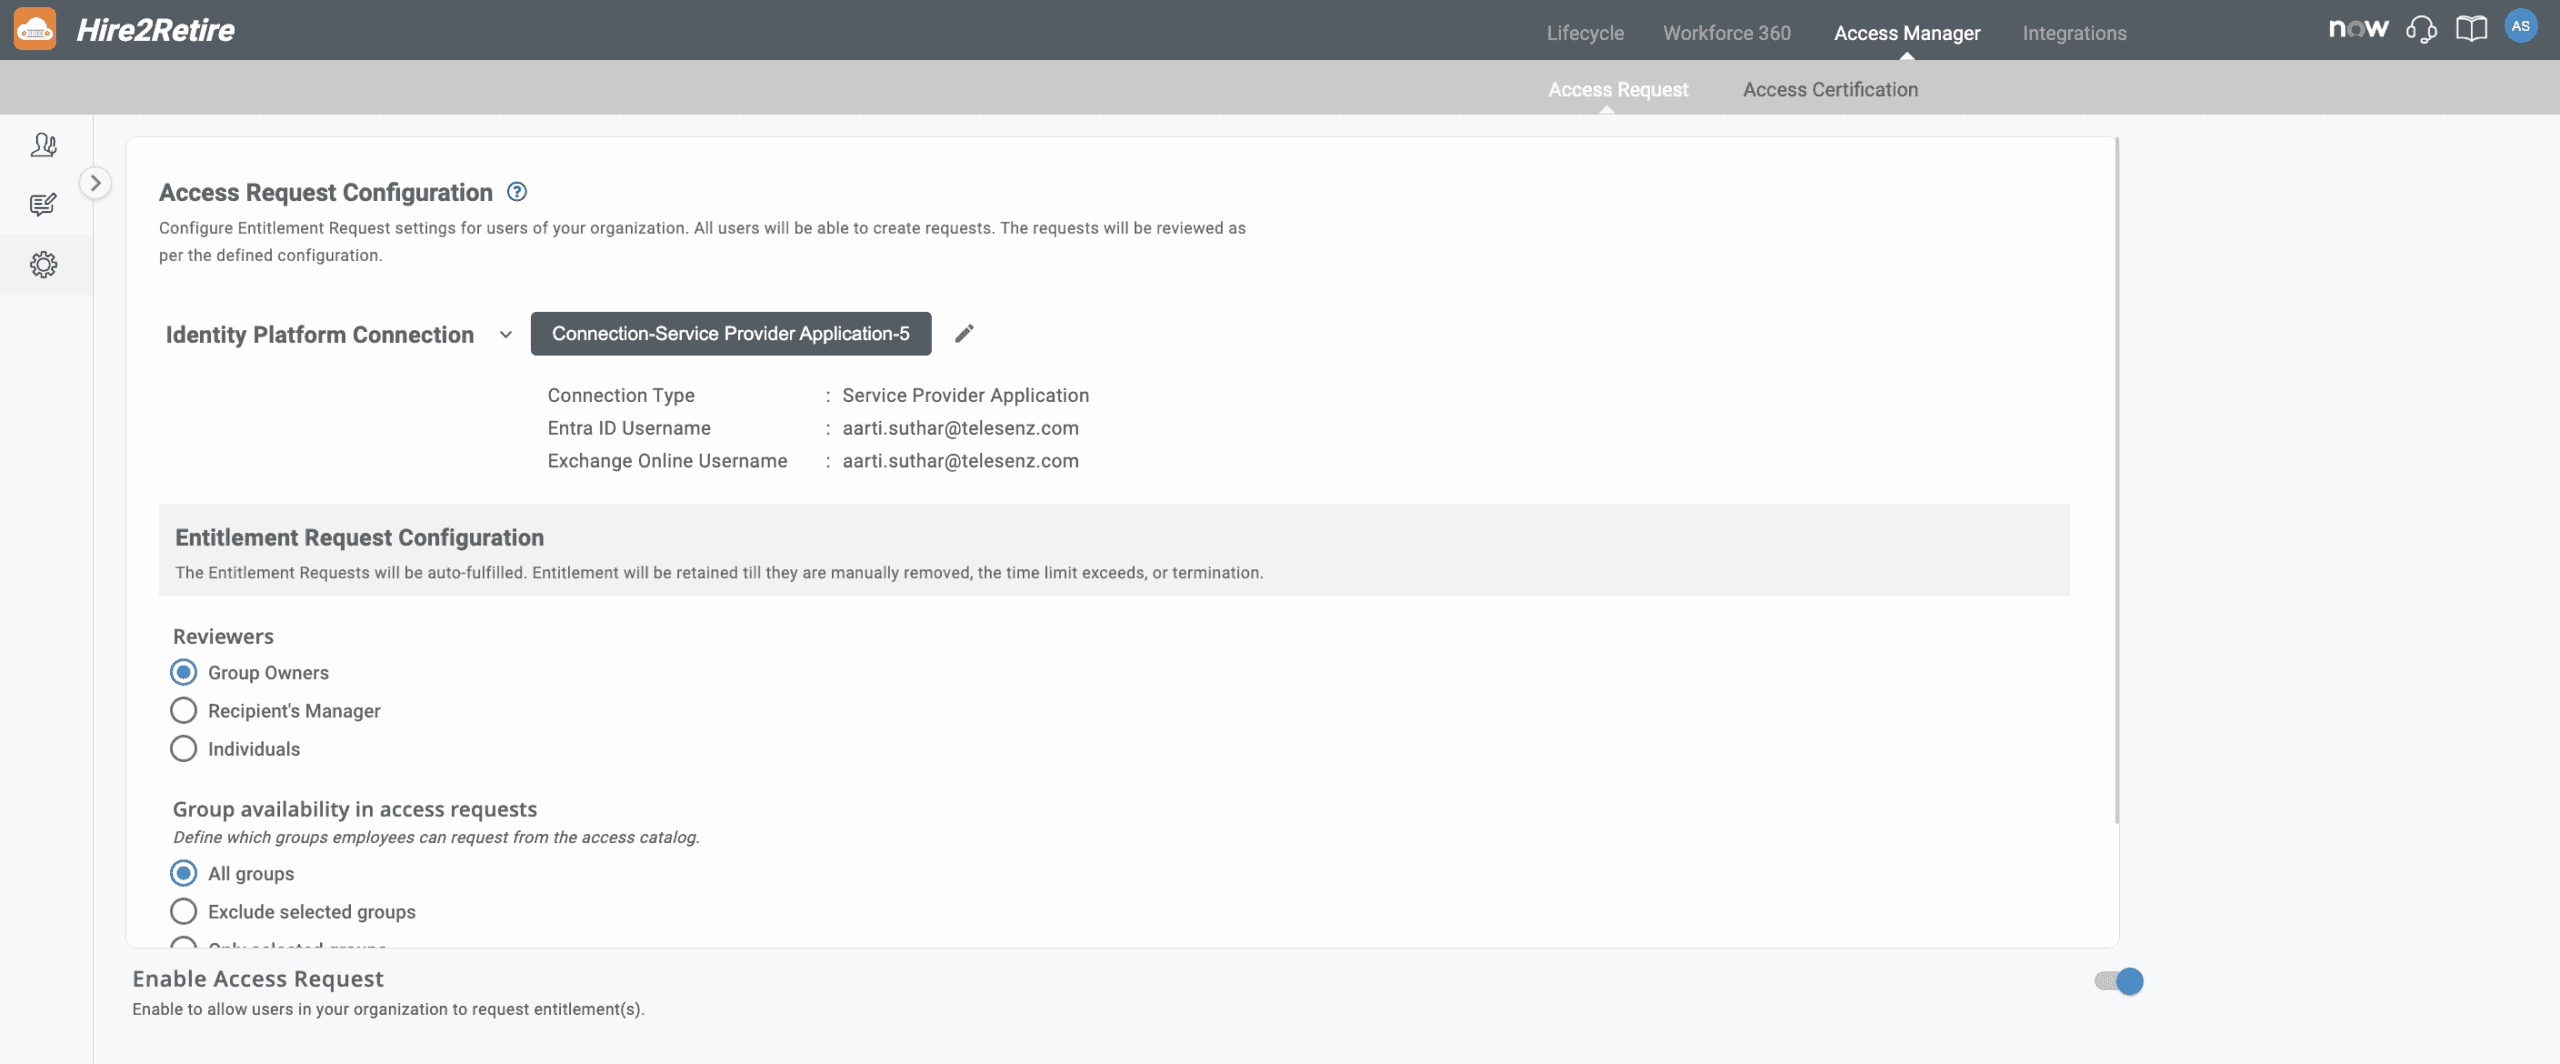Switch to the Access Certification tab

tap(1830, 89)
